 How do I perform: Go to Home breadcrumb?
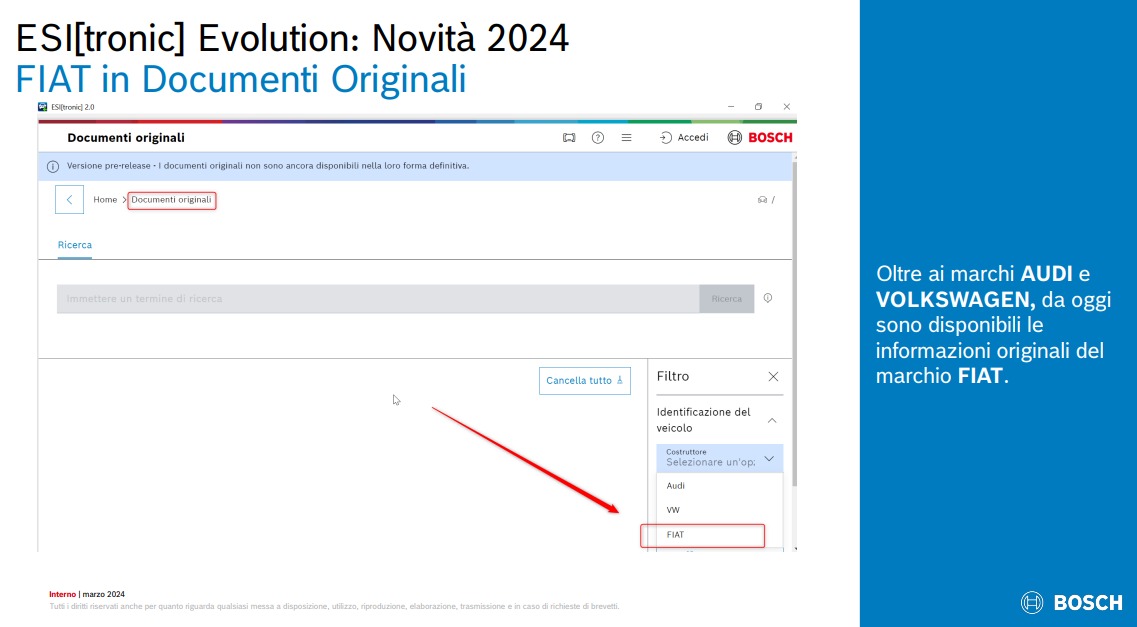[x=105, y=199]
